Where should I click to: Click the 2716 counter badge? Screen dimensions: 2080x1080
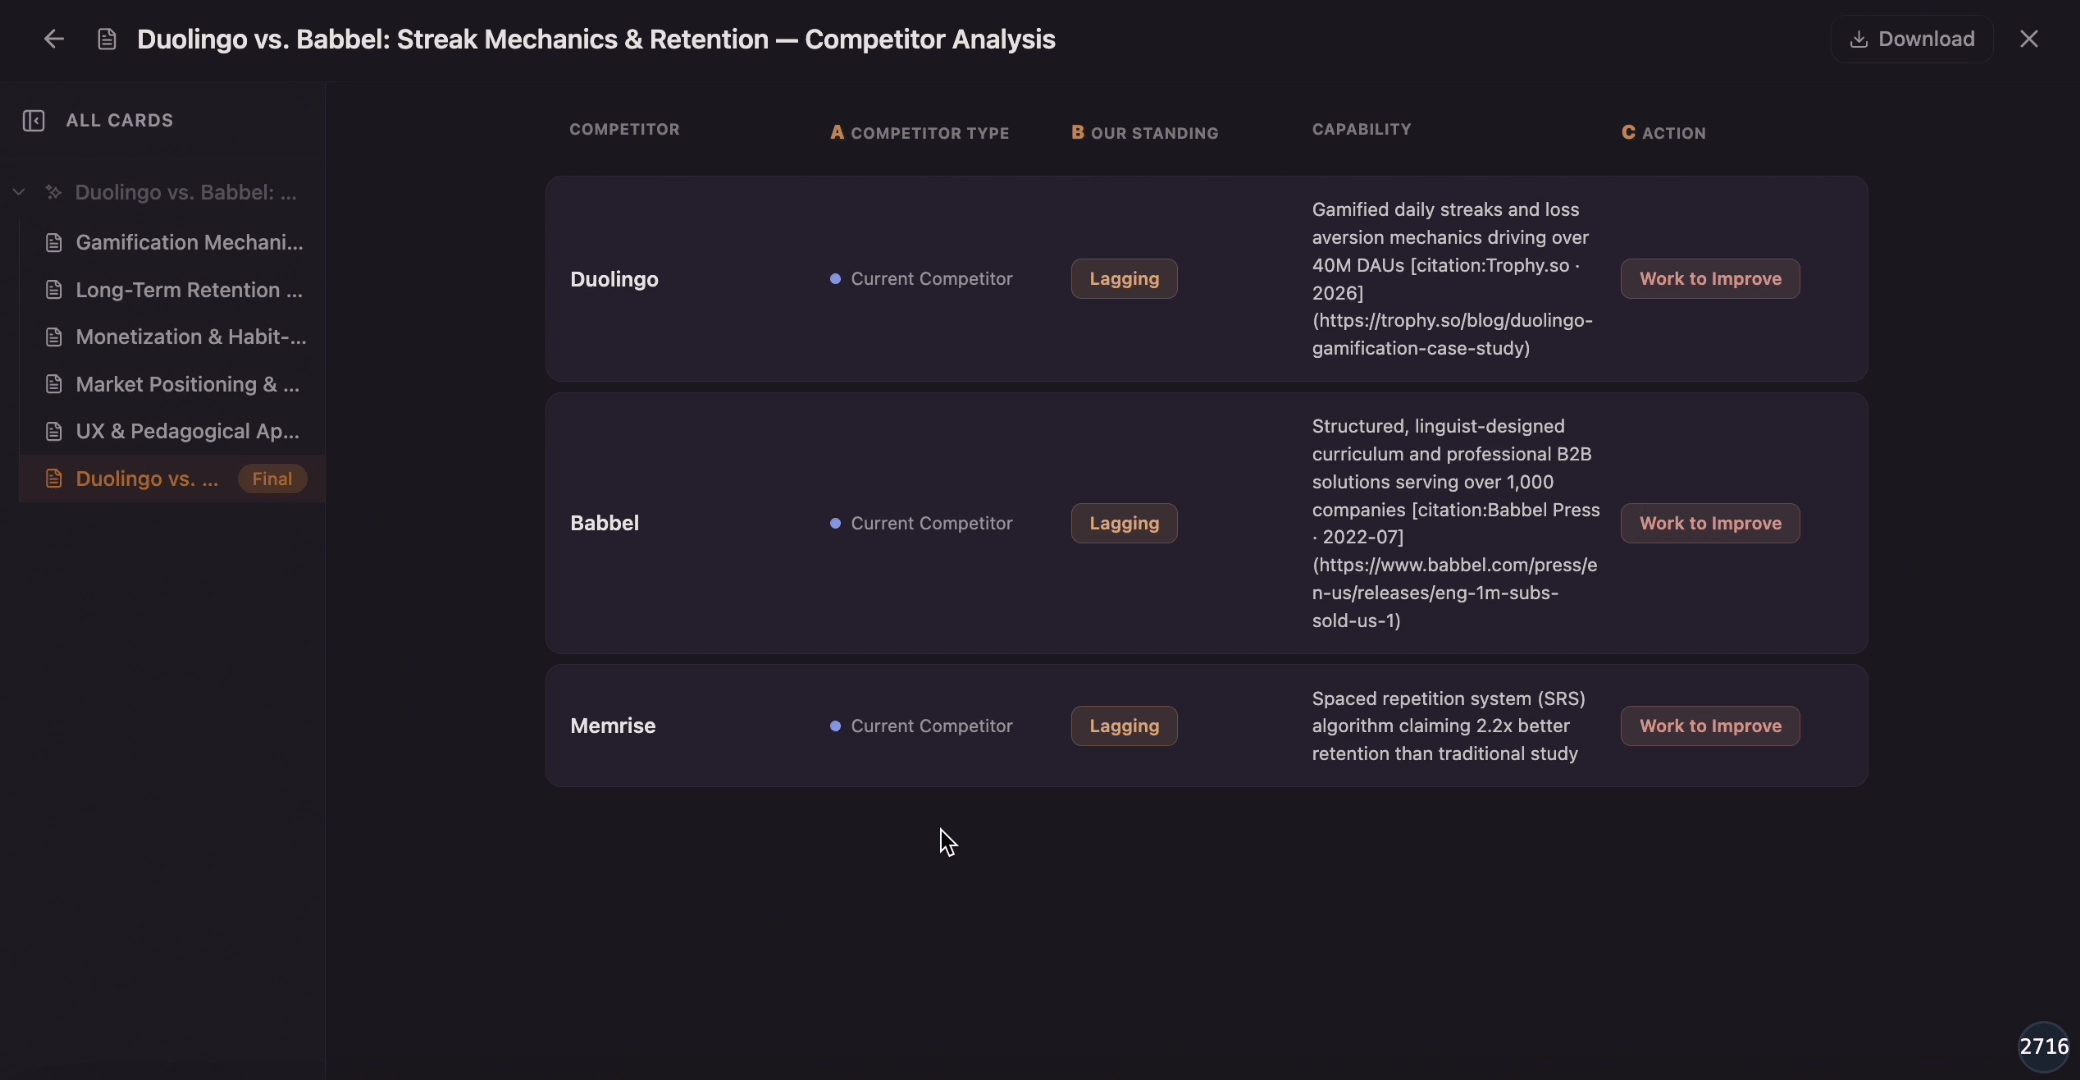[2044, 1046]
